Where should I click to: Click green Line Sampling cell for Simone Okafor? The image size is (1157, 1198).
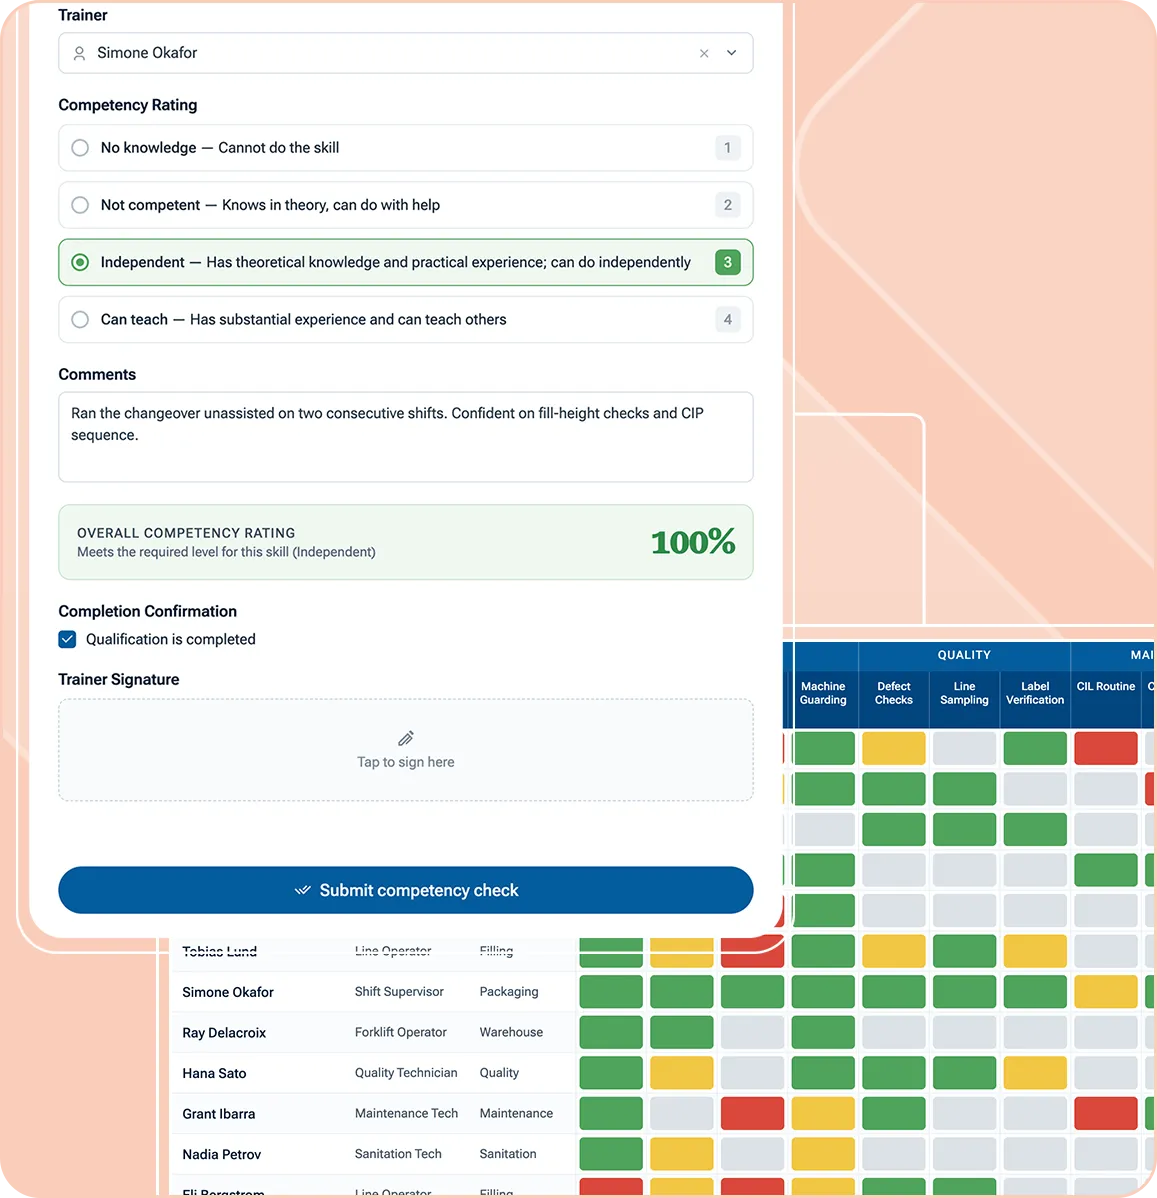click(964, 992)
